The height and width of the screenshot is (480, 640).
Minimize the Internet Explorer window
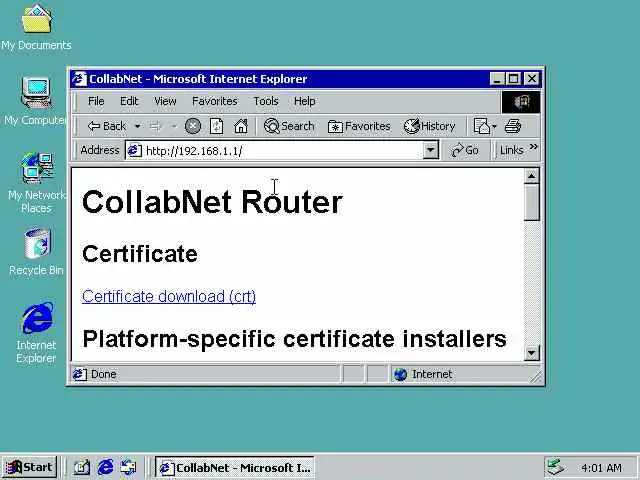coord(497,79)
